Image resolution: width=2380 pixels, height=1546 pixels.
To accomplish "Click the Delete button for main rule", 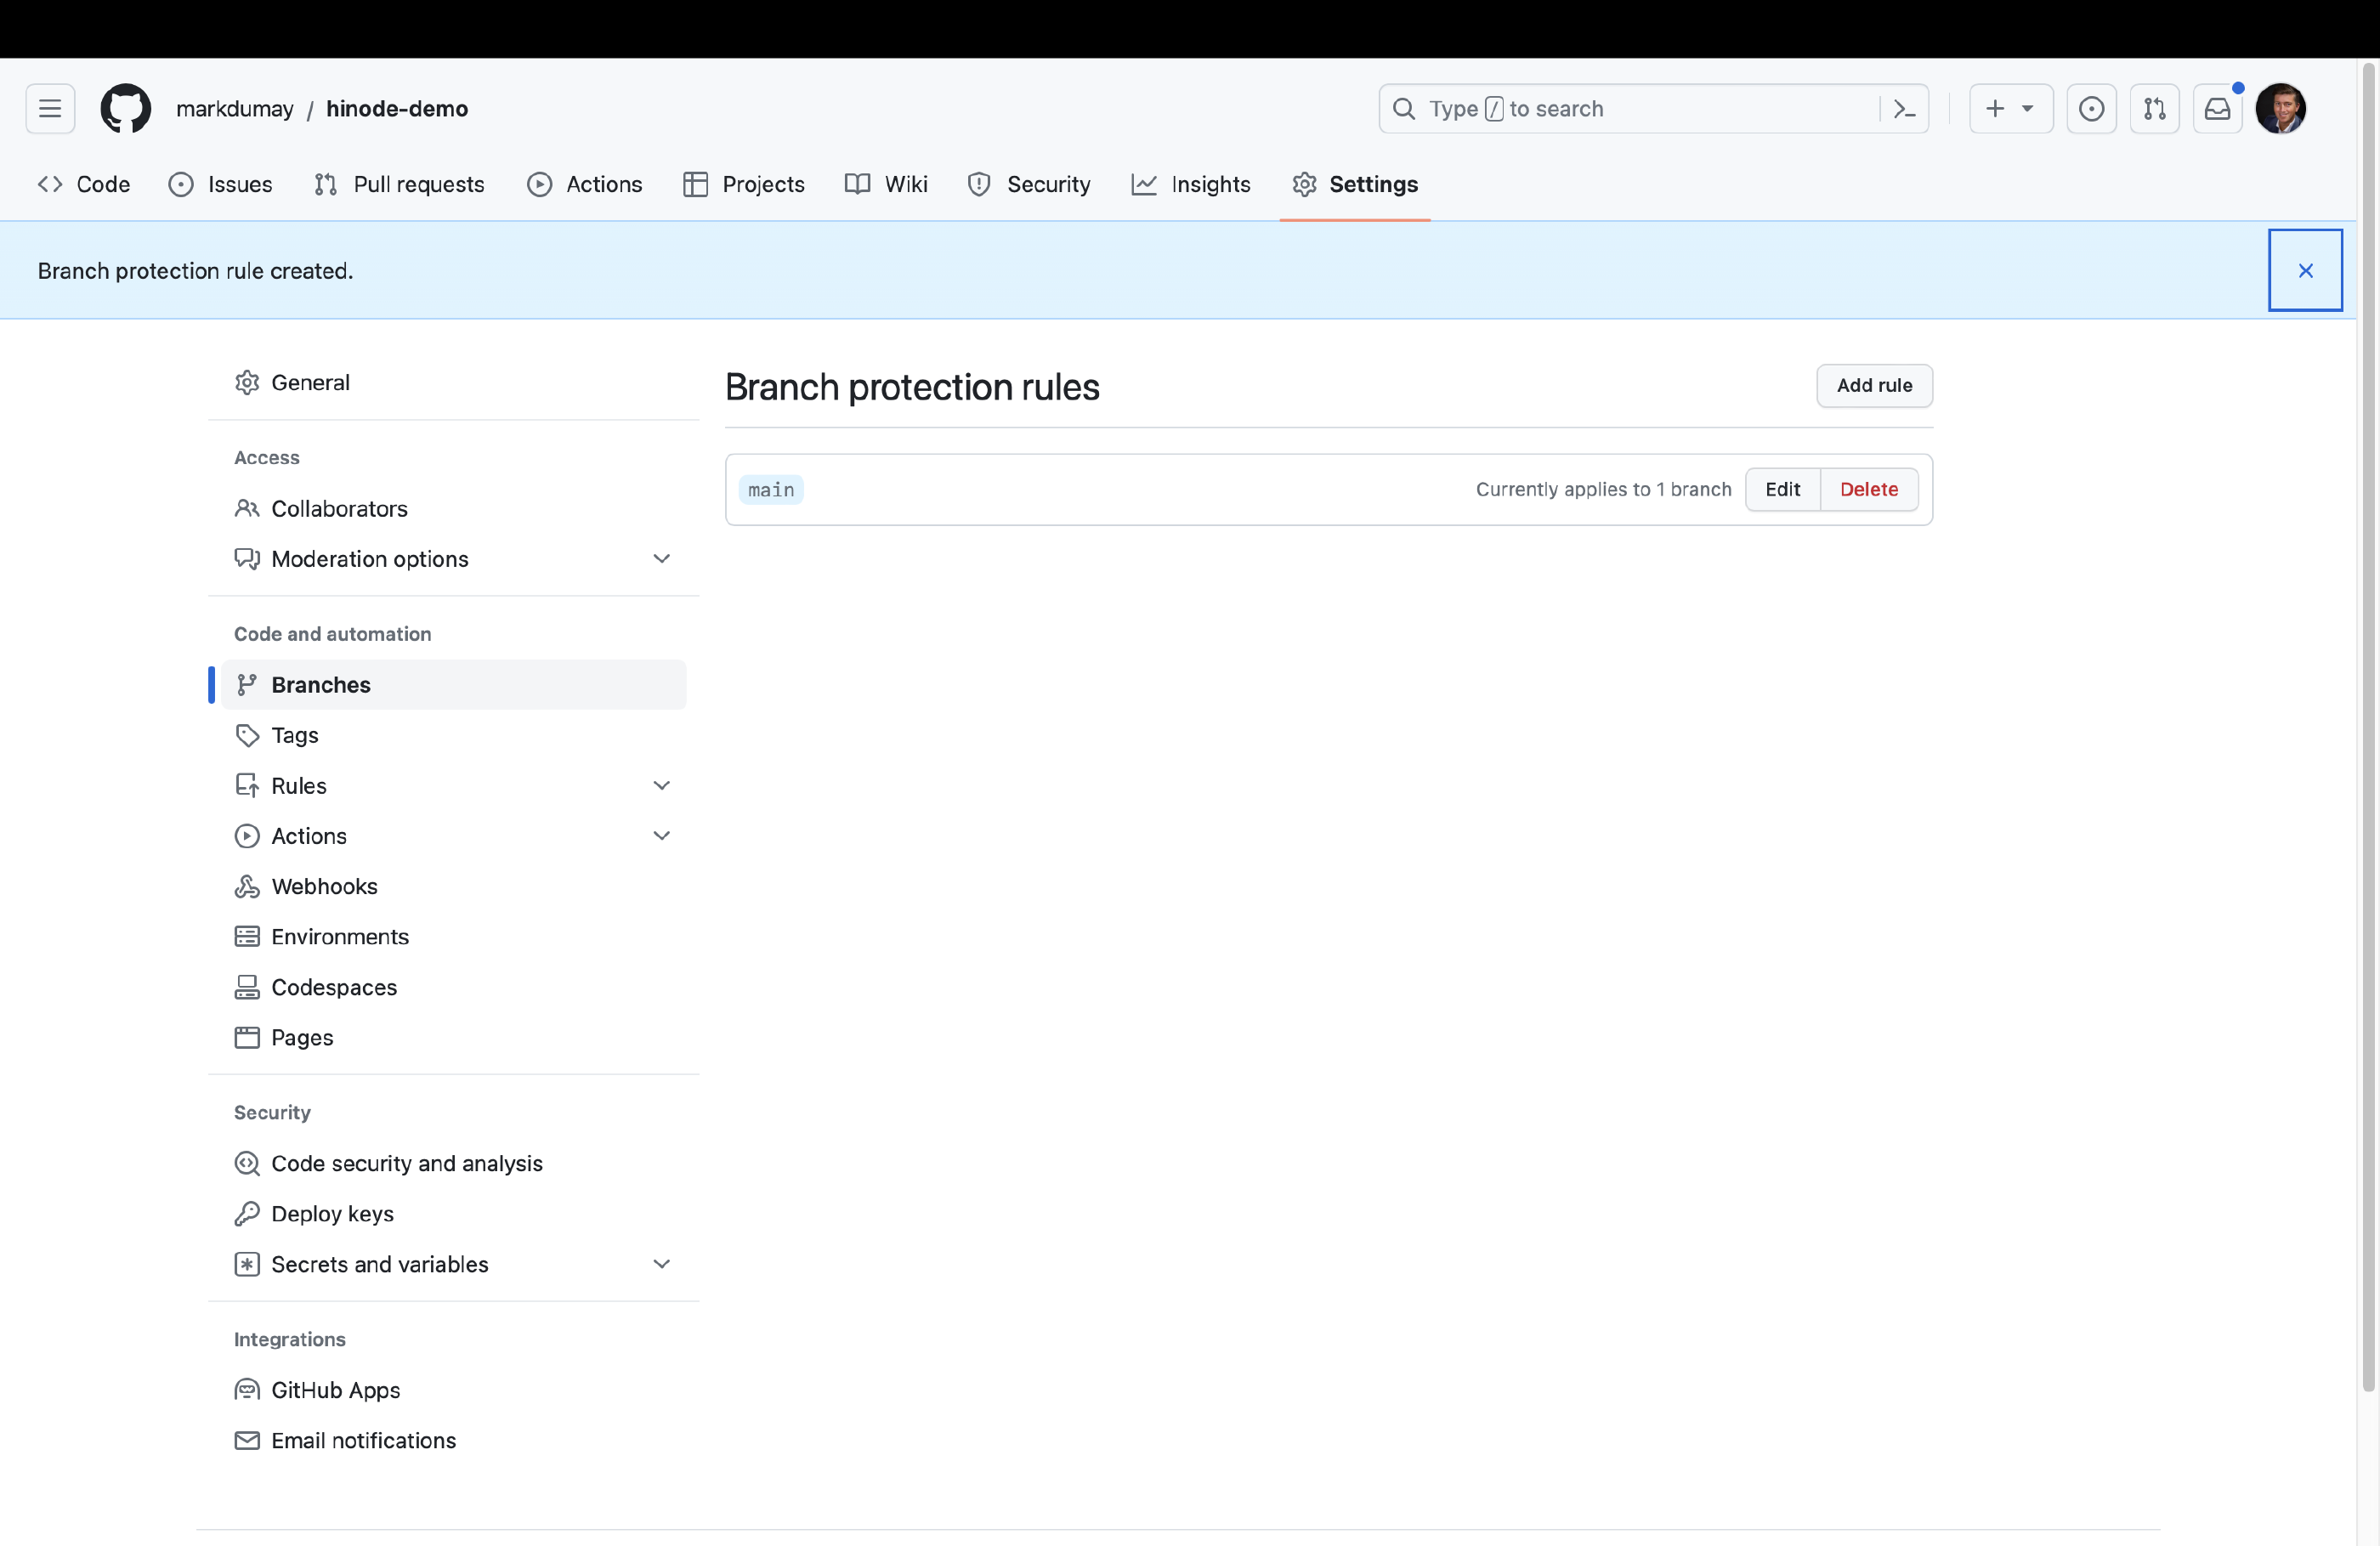I will [x=1868, y=488].
